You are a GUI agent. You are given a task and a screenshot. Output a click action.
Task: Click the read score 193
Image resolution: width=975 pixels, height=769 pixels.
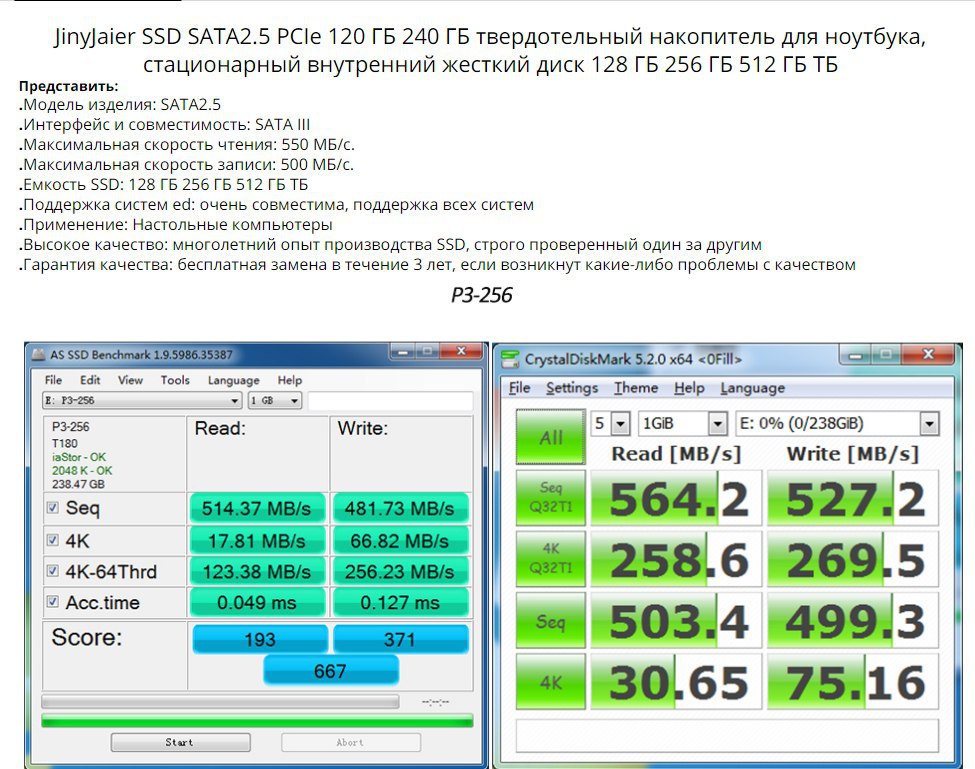pos(260,639)
